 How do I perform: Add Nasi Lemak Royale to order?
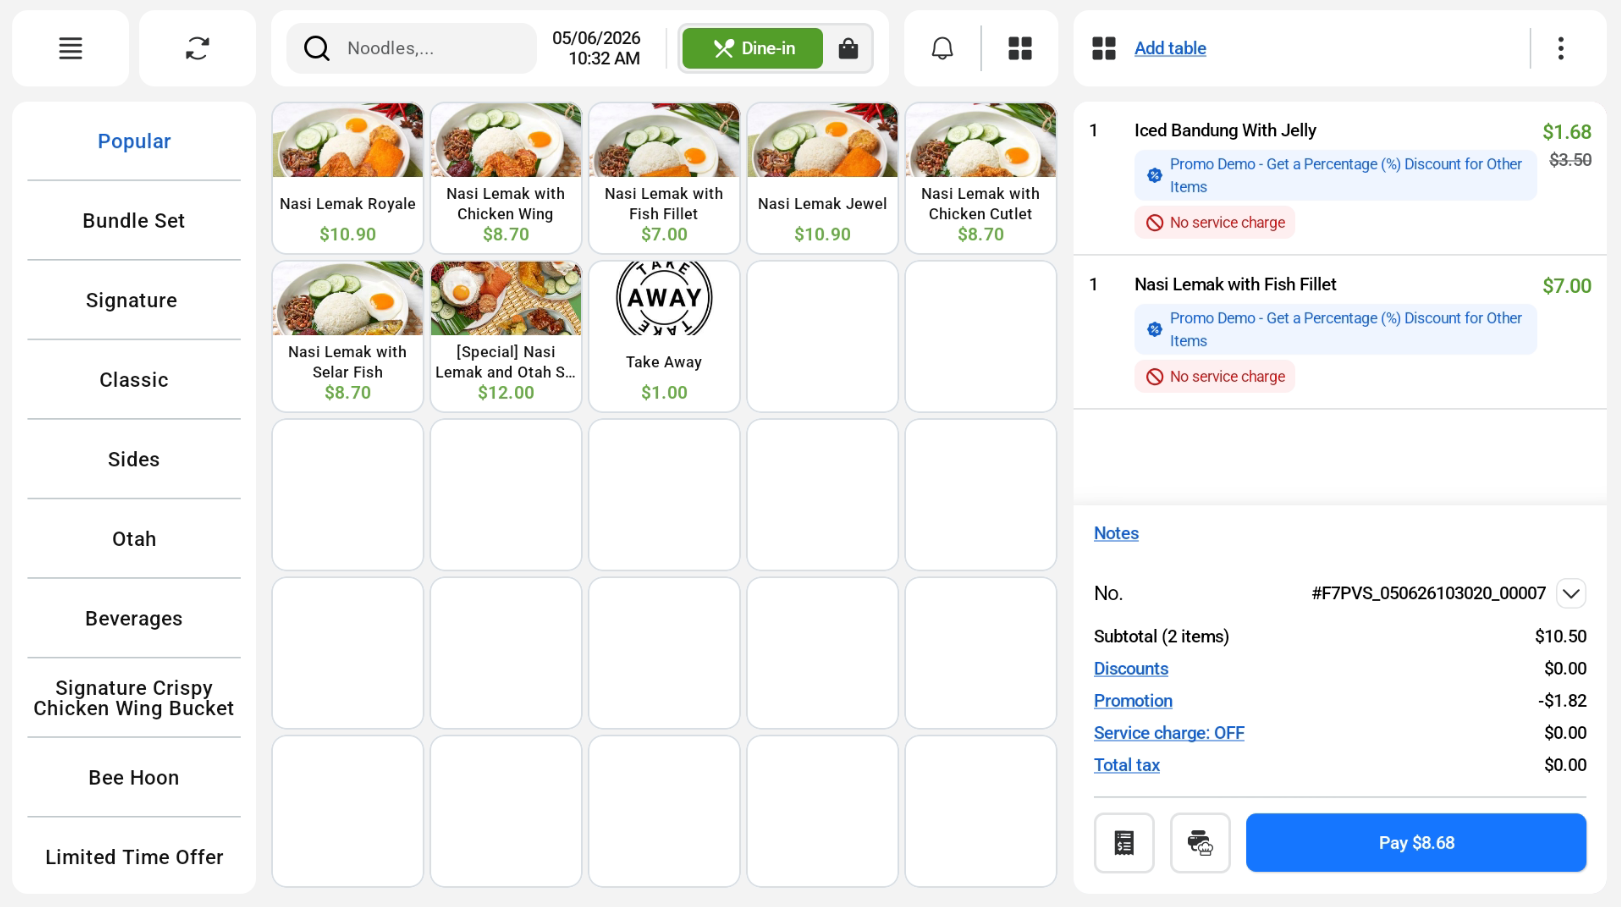348,178
